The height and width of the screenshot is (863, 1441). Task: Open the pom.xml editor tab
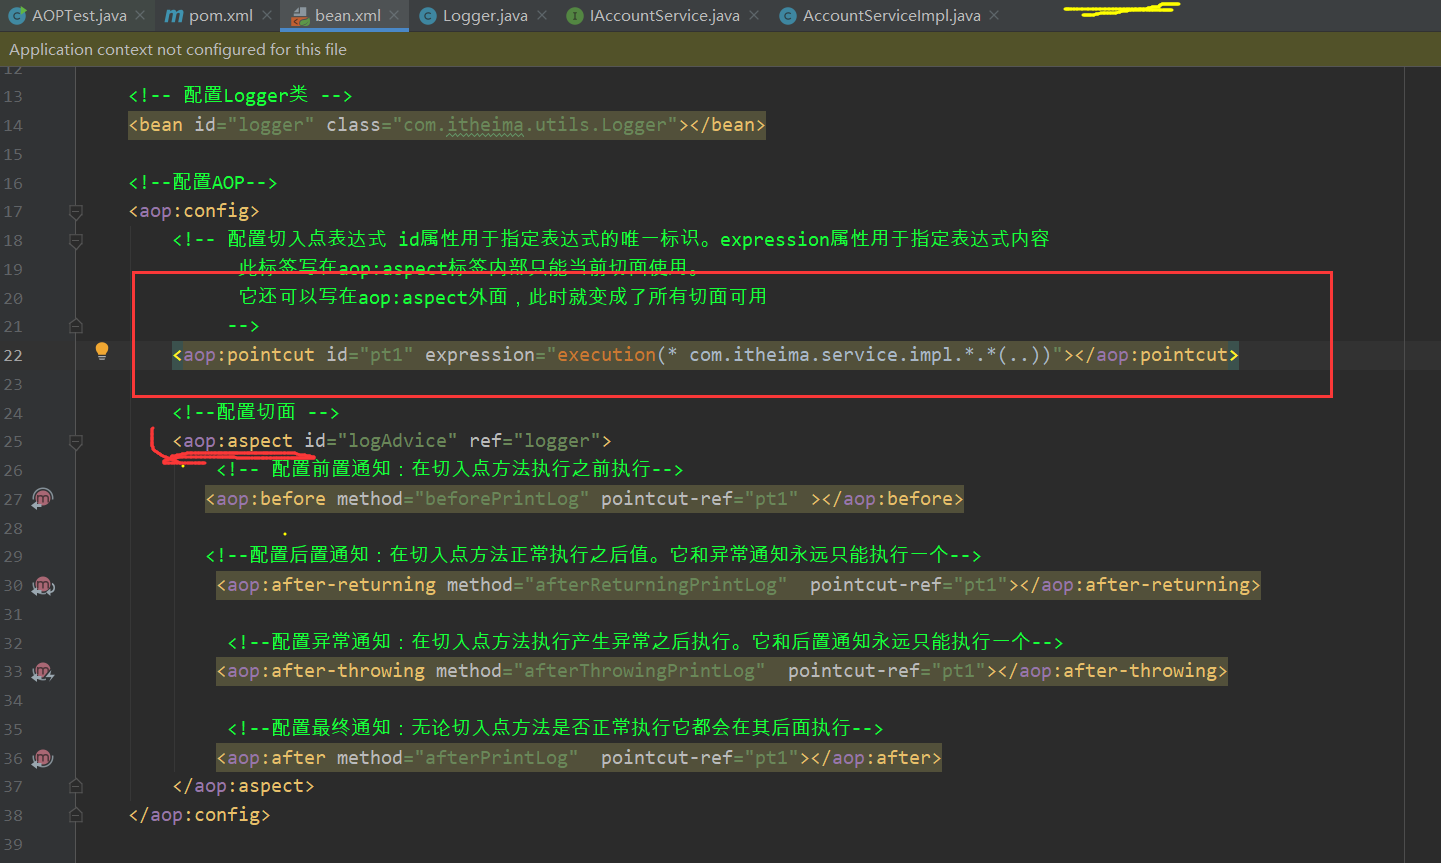click(220, 16)
